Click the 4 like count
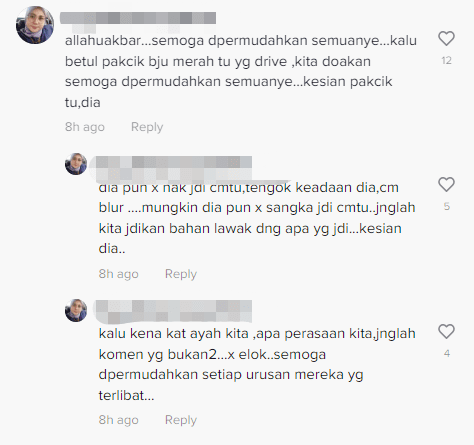The image size is (474, 445). pos(447,353)
